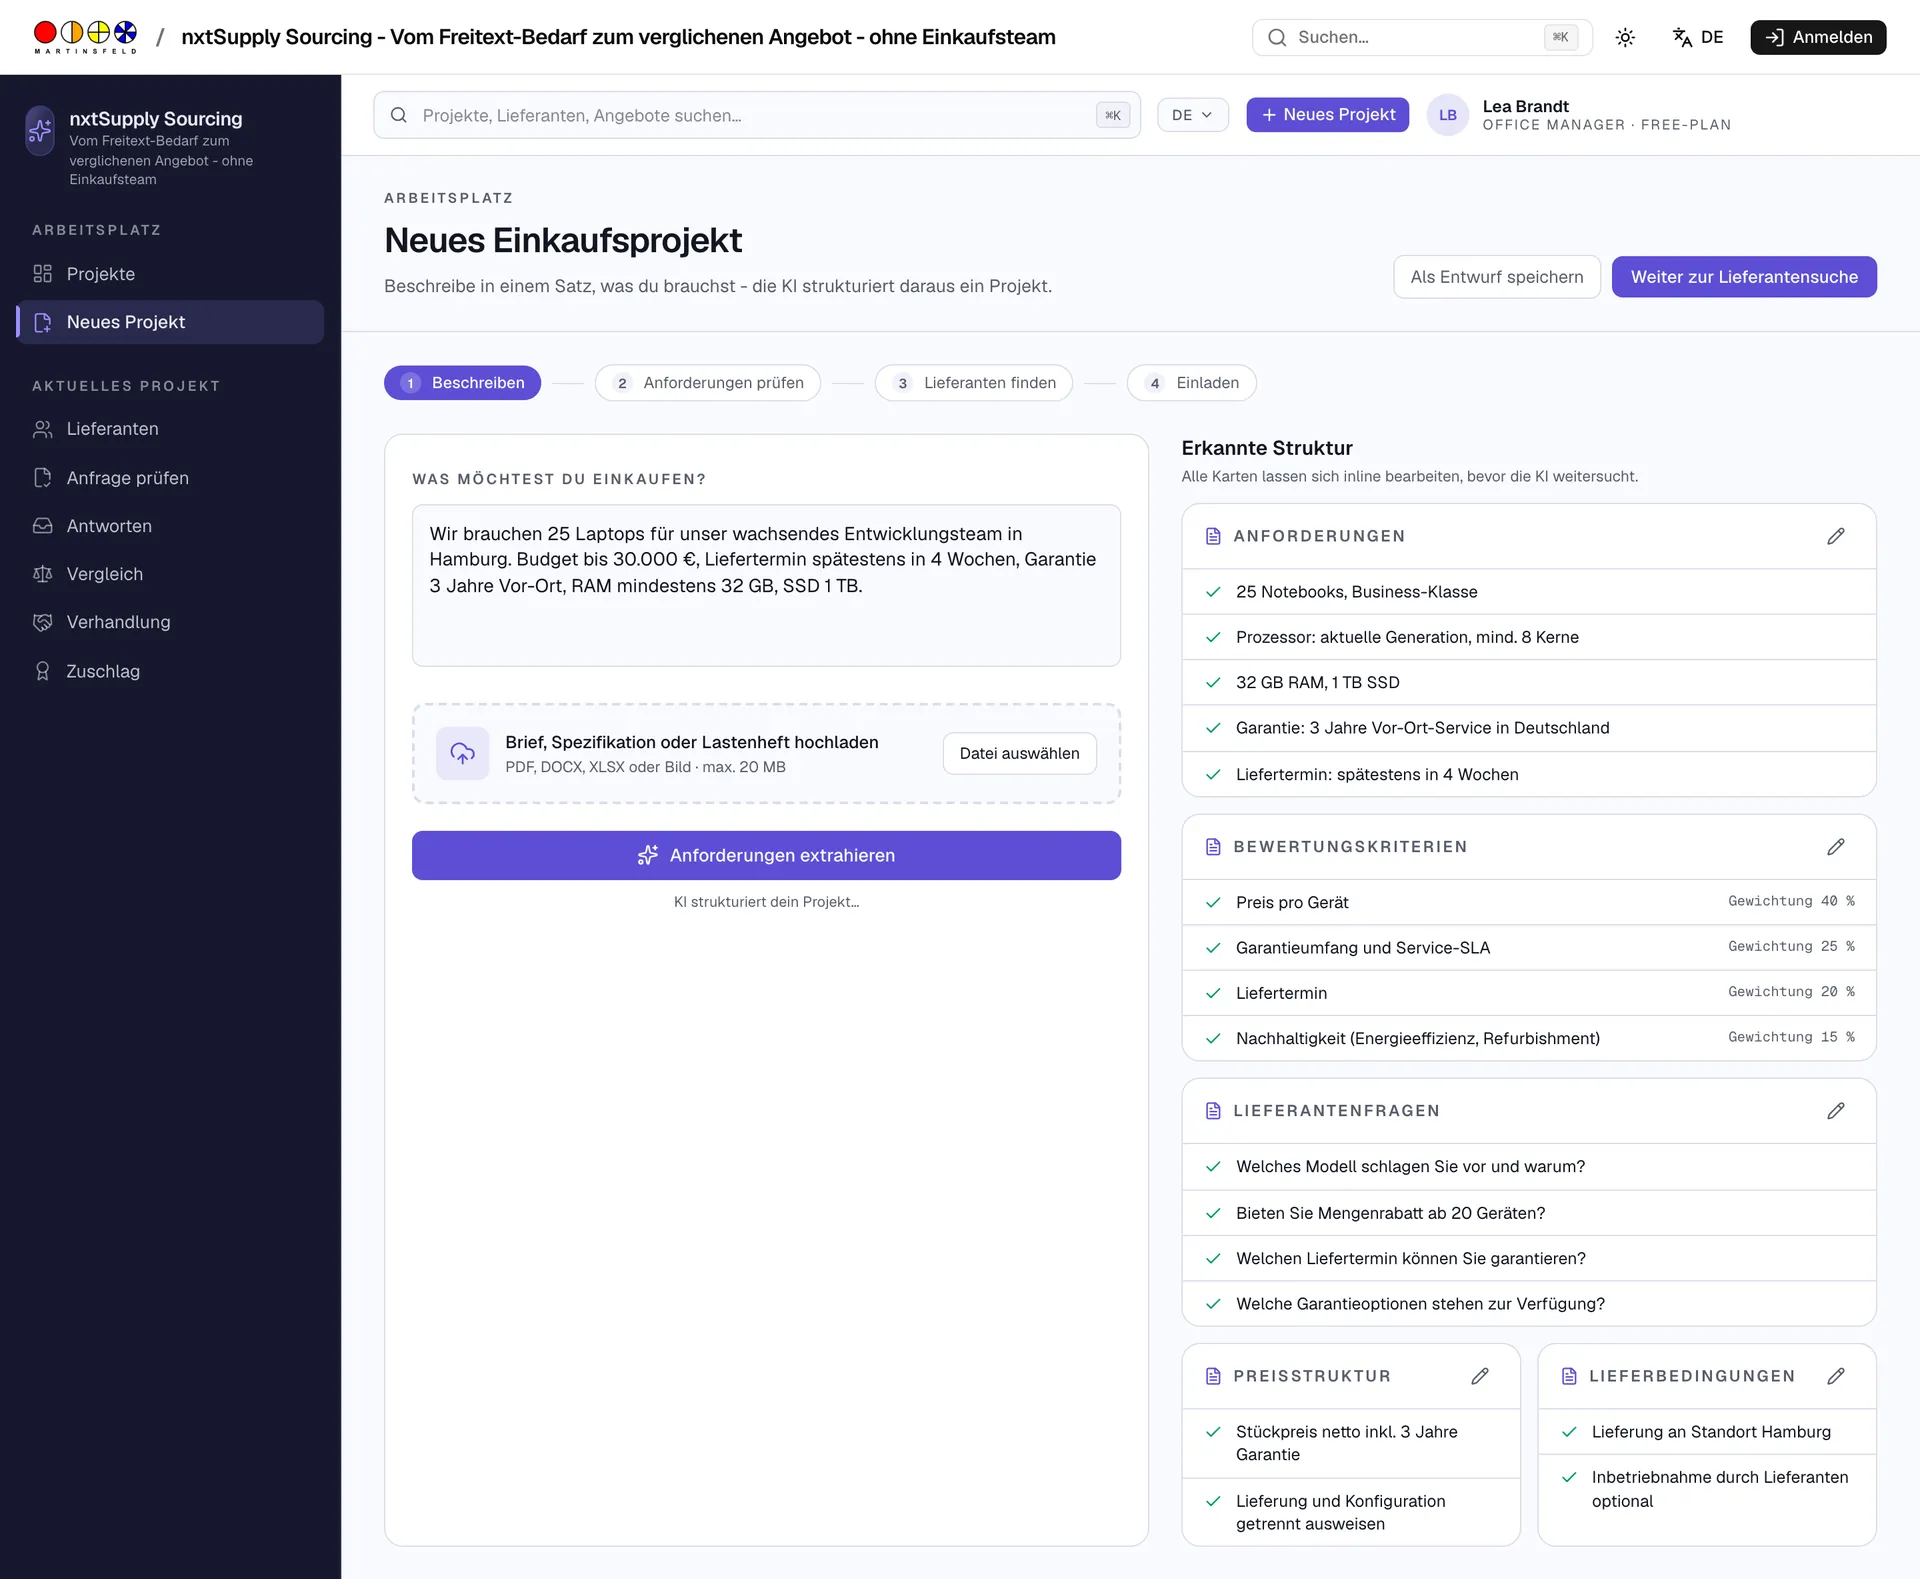Image resolution: width=1920 pixels, height=1579 pixels.
Task: Click 'Welches Modell schlagen Sie vor und warum?'
Action: [x=1410, y=1166]
